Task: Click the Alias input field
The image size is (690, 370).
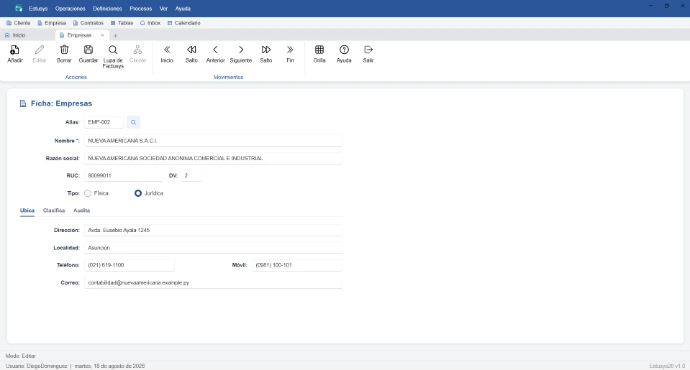Action: point(104,122)
